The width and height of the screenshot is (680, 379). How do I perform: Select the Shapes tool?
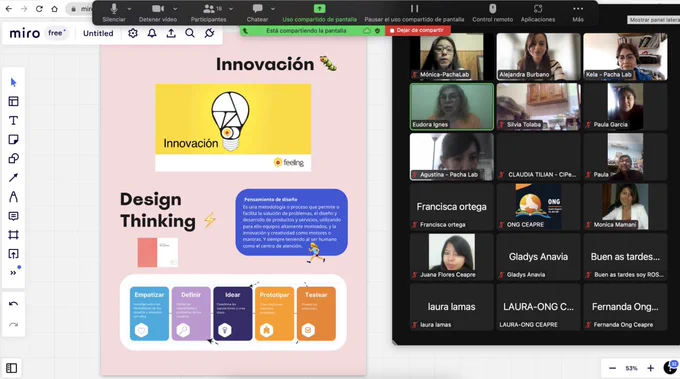click(x=13, y=159)
